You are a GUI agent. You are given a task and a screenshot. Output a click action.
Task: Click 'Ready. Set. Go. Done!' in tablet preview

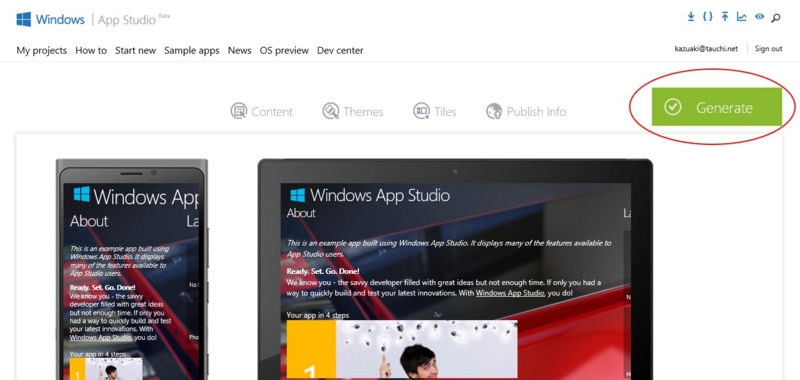(x=323, y=271)
